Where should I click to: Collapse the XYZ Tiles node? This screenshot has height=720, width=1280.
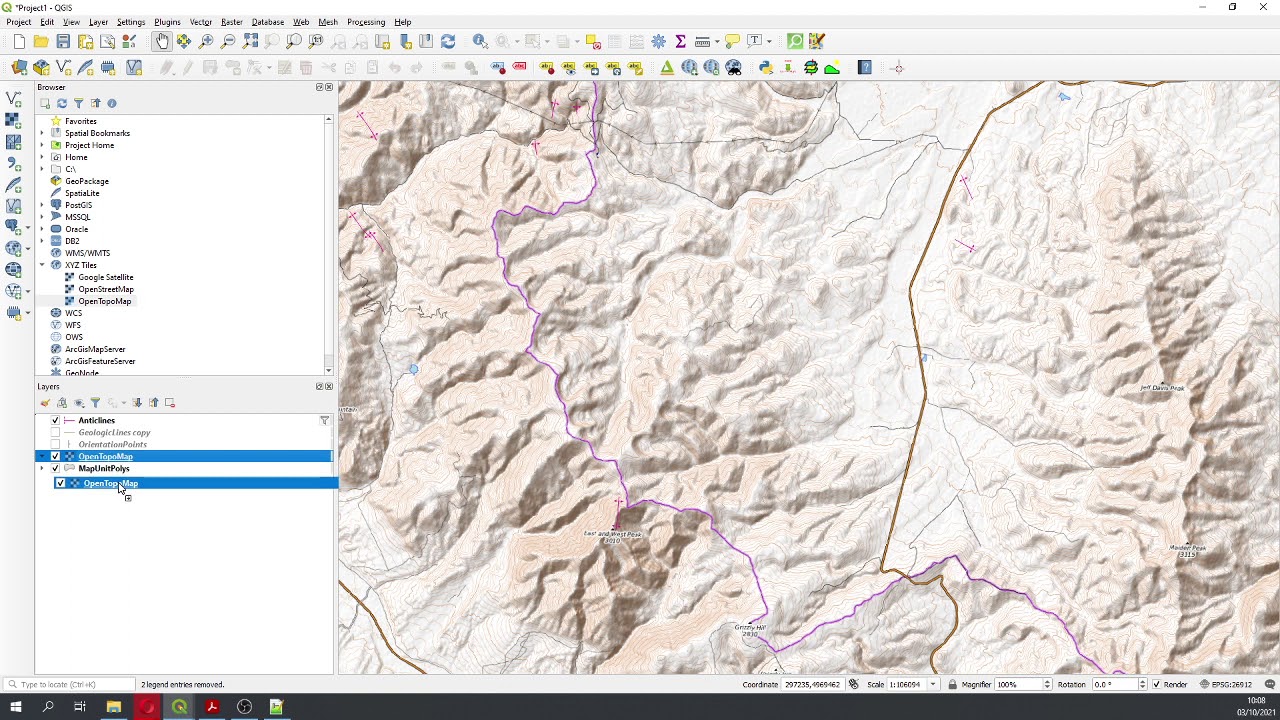pyautogui.click(x=42, y=265)
